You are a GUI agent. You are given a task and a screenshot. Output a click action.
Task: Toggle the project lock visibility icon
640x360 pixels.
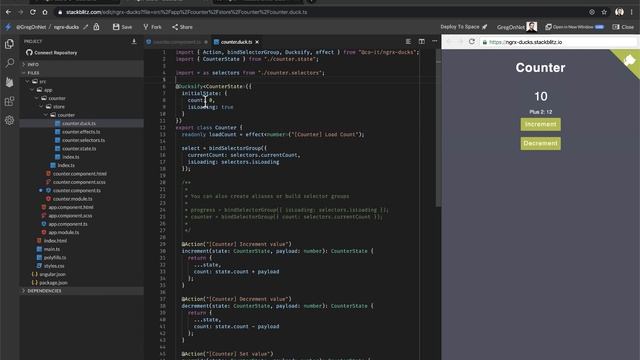coord(96,27)
